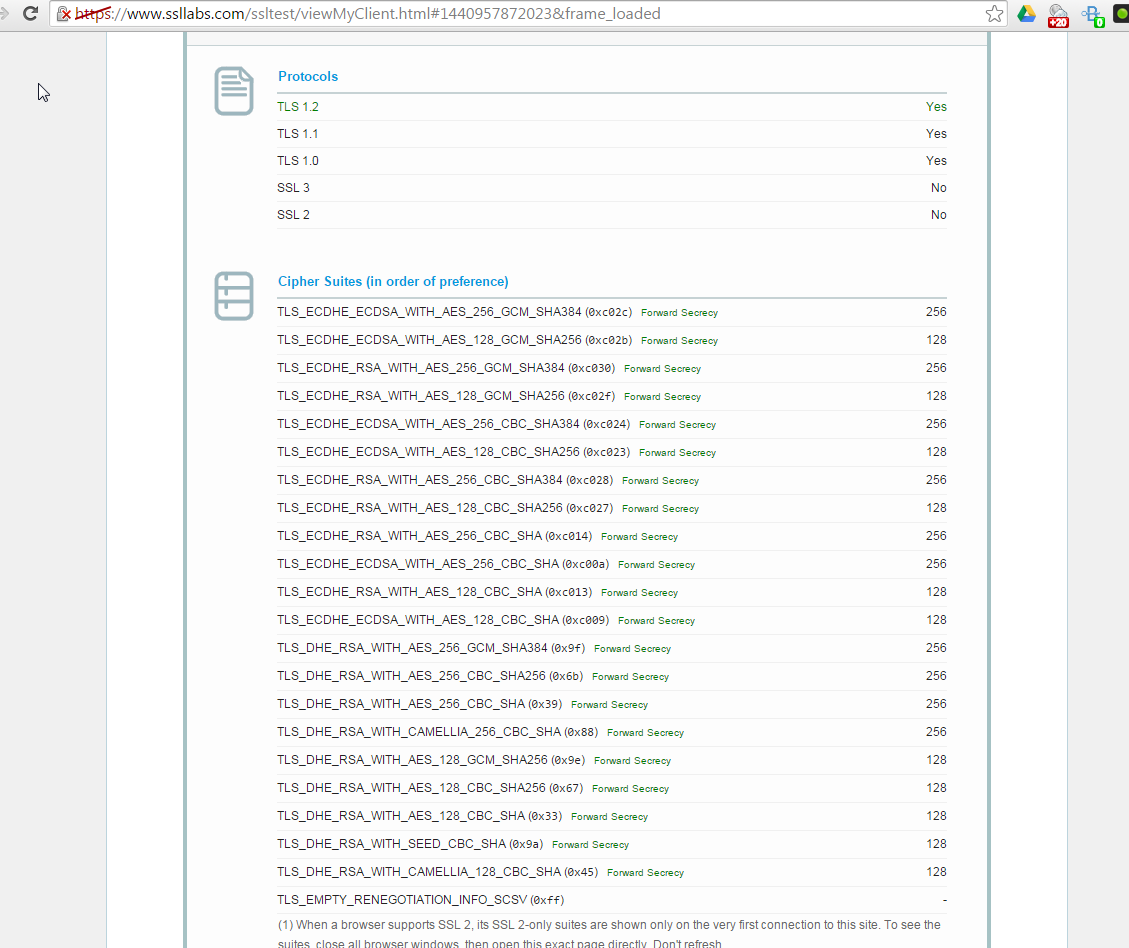Click the crossed-out padlock in the address bar
The width and height of the screenshot is (1129, 948).
(63, 15)
